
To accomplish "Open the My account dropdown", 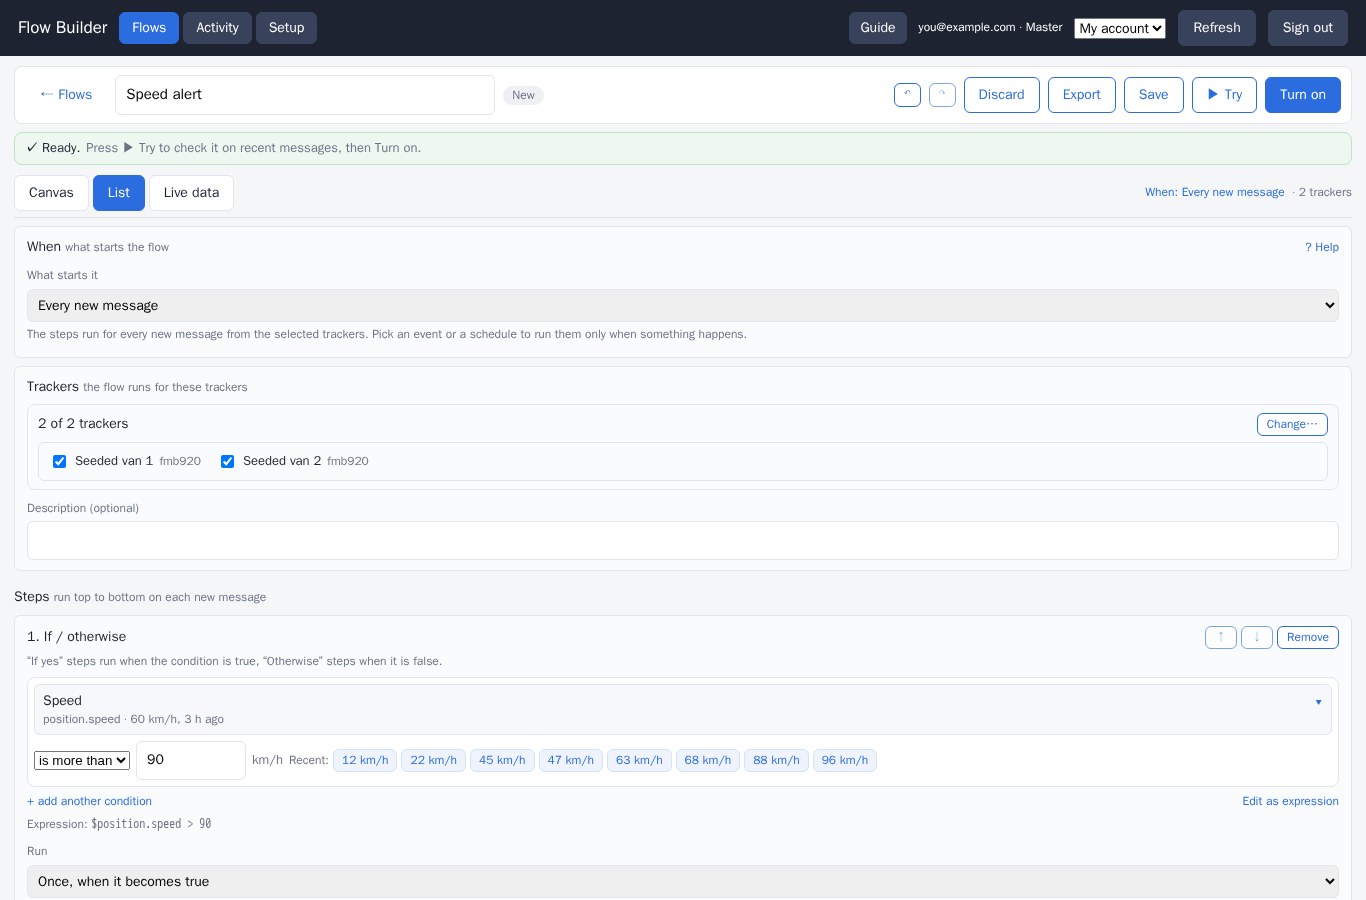I will (1120, 28).
